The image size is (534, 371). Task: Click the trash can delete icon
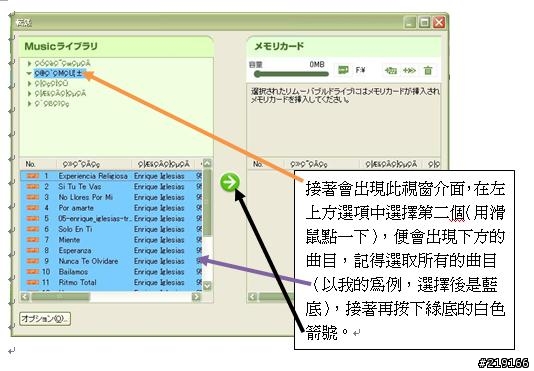[428, 70]
